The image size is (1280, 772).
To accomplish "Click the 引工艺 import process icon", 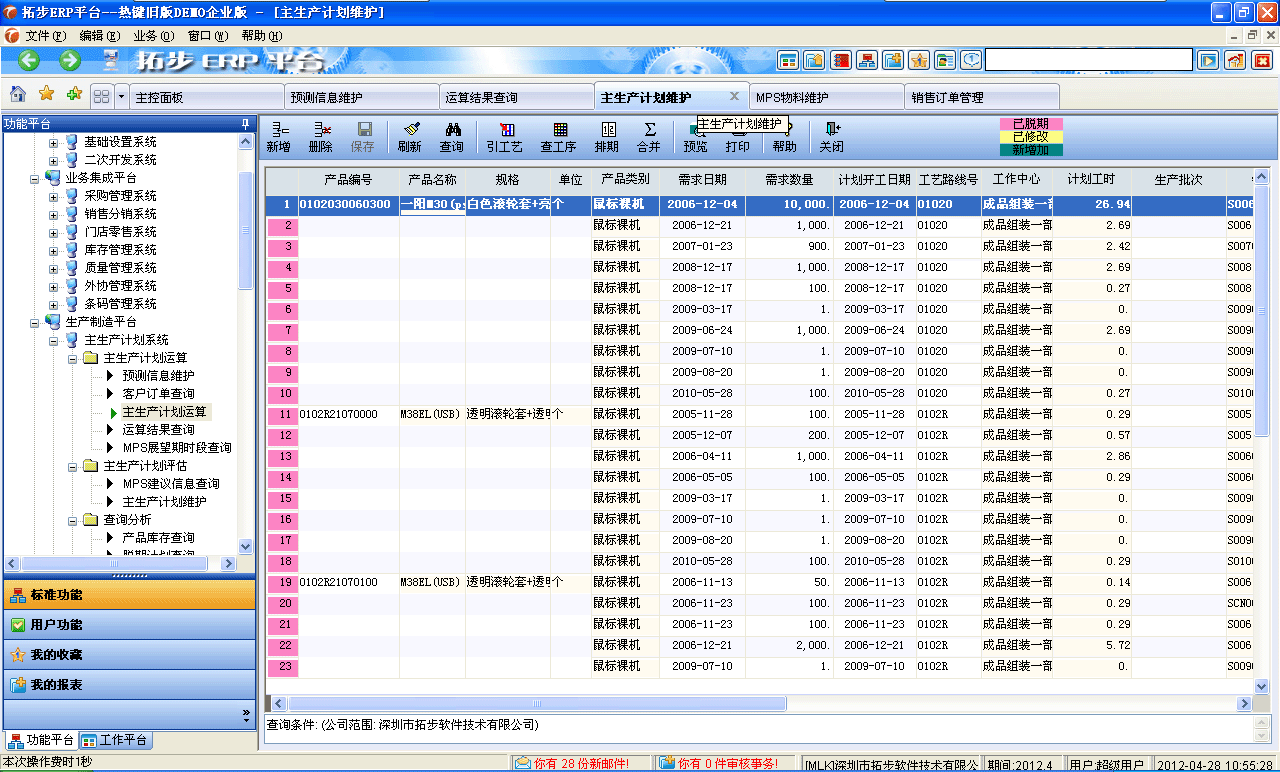I will coord(507,138).
